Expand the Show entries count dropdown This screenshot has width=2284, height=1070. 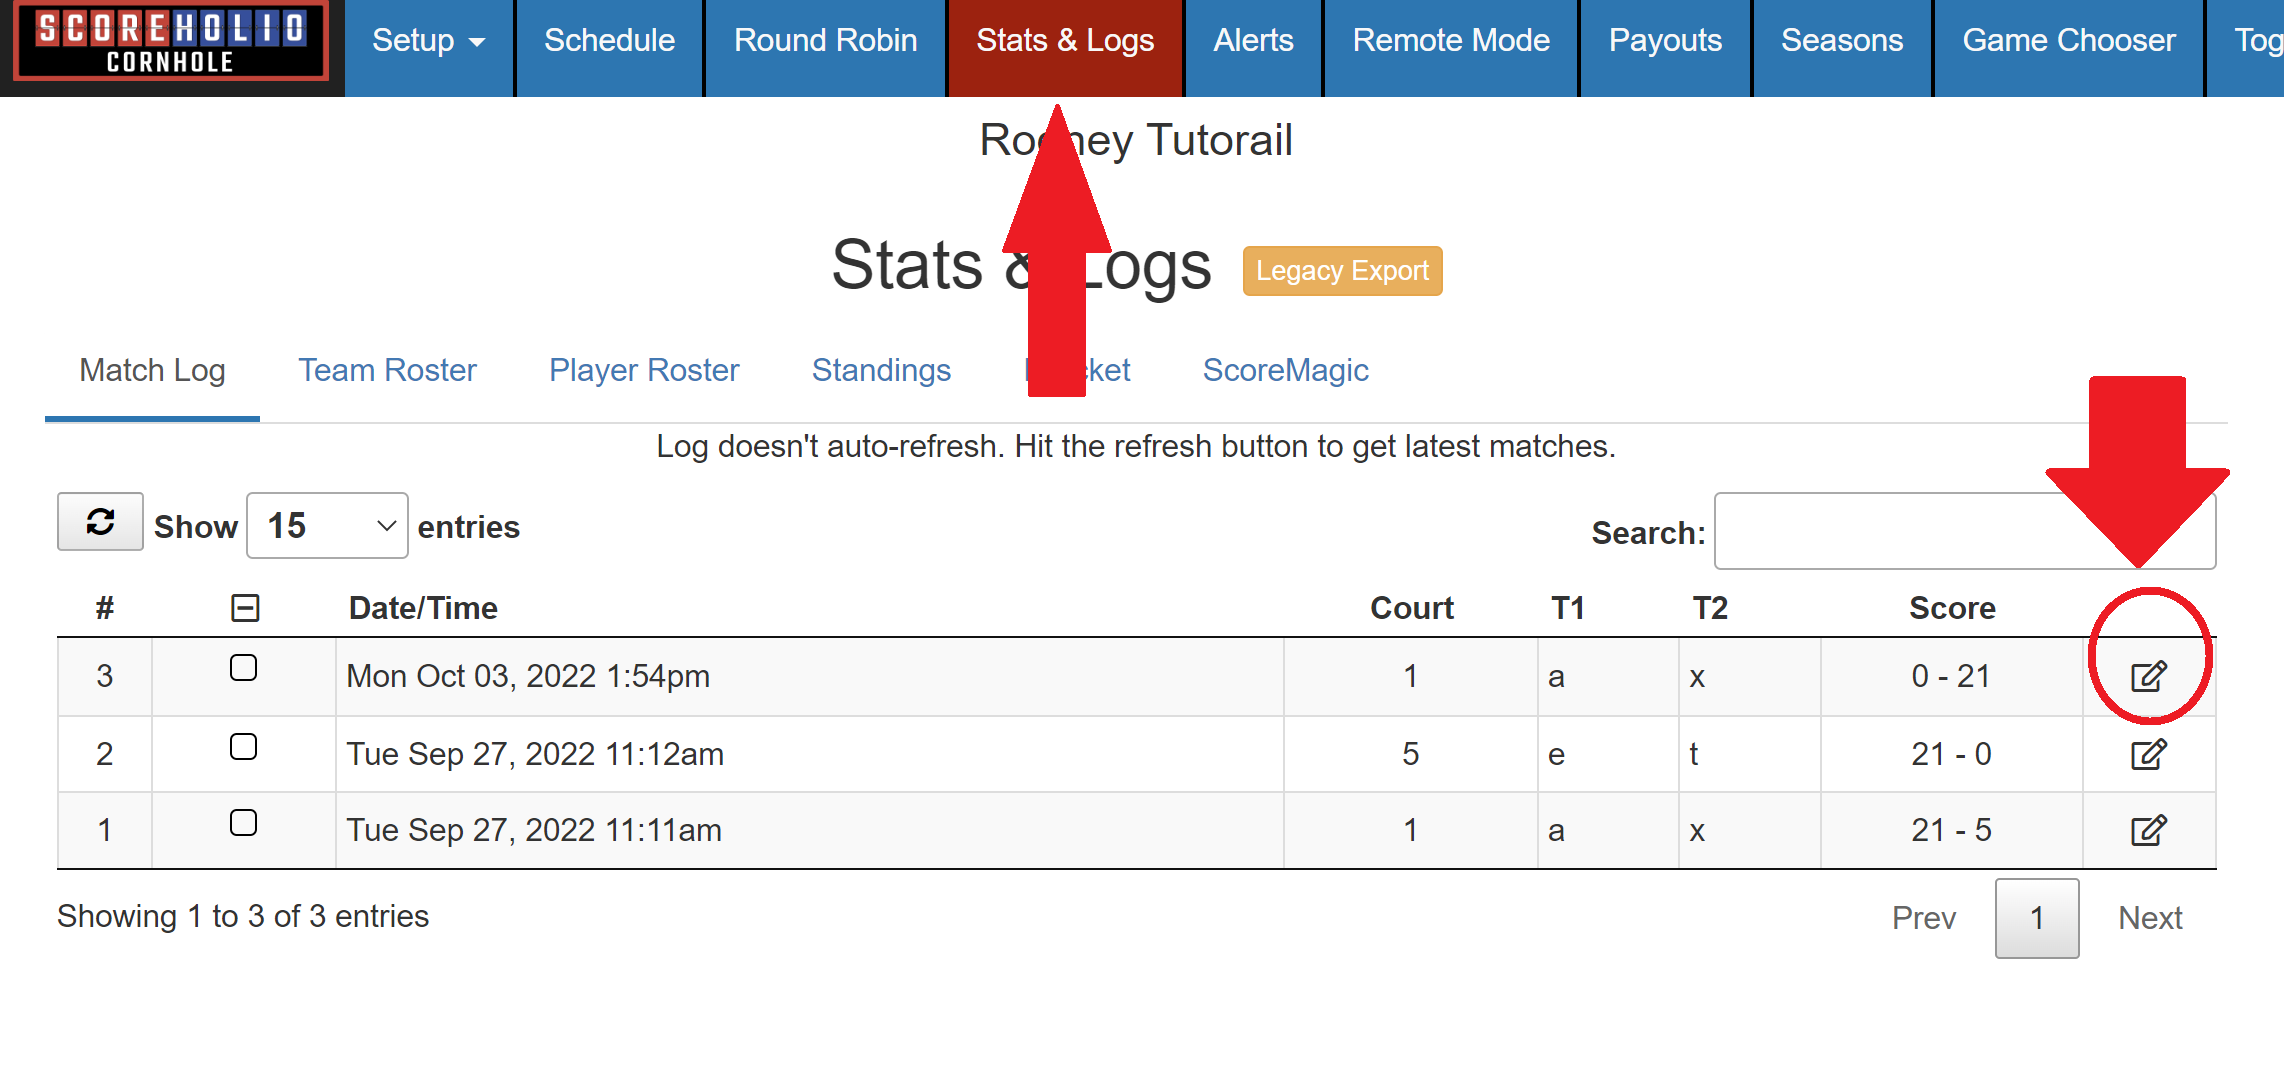point(327,526)
